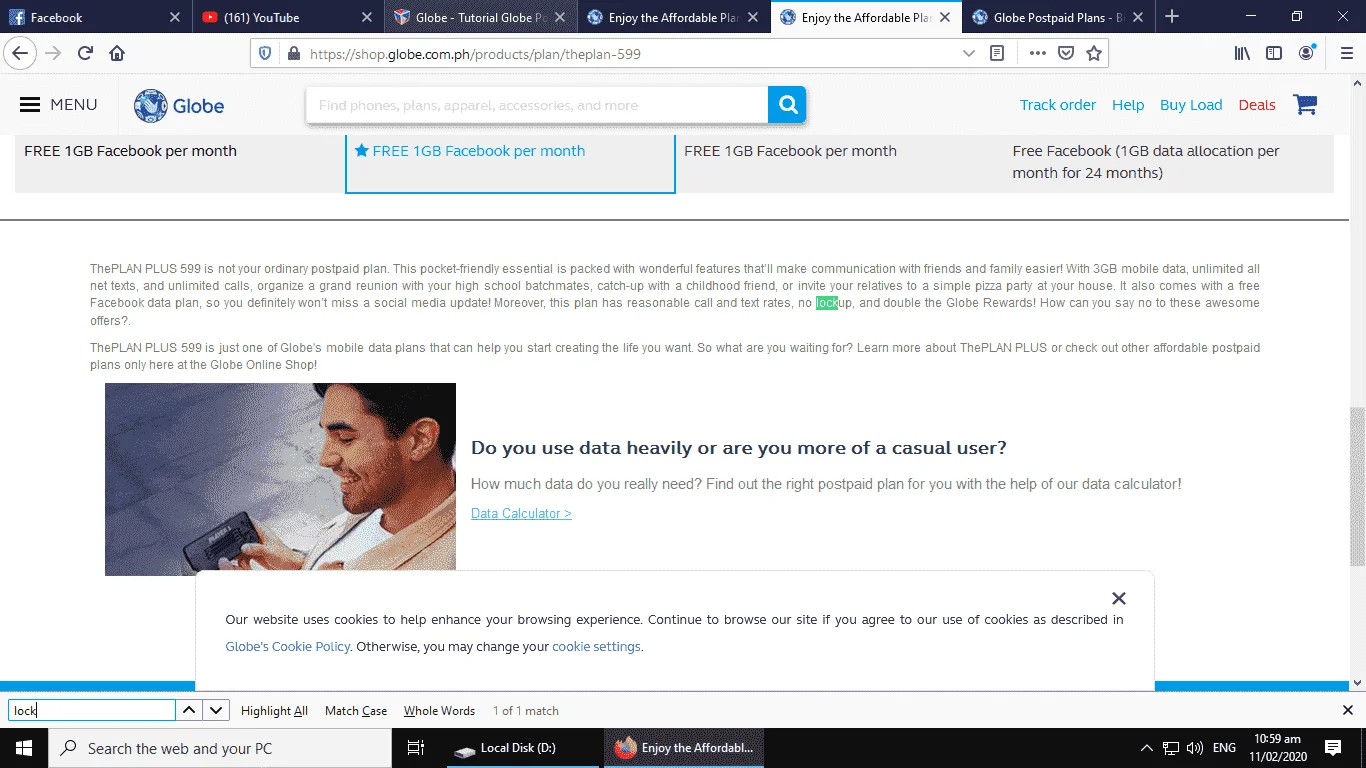Close the Facebook tab
Screen dimensions: 1366x768
(175, 17)
